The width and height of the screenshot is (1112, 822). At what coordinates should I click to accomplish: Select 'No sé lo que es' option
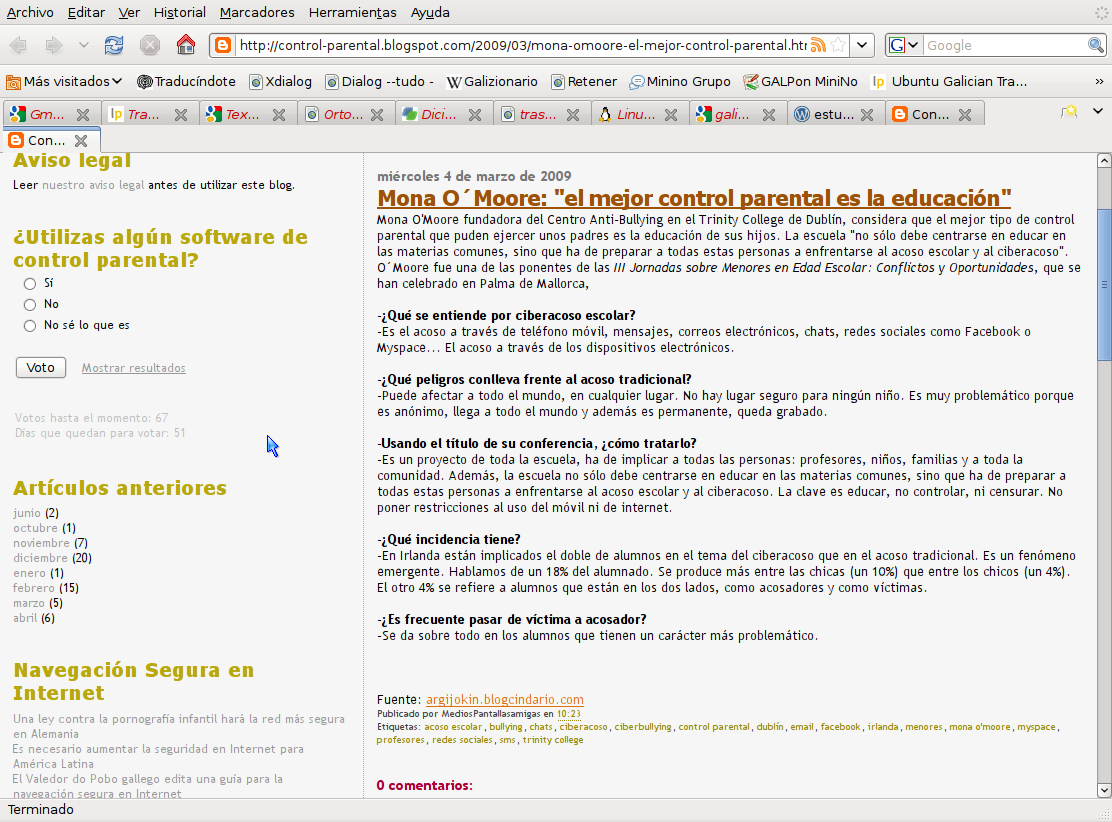pyautogui.click(x=30, y=326)
